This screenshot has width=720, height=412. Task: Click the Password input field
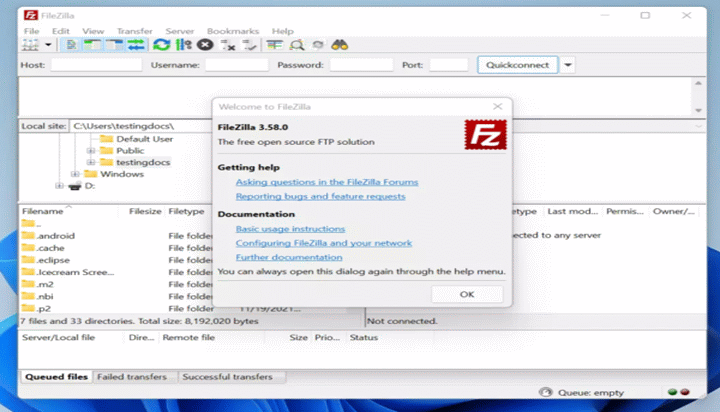(x=361, y=65)
